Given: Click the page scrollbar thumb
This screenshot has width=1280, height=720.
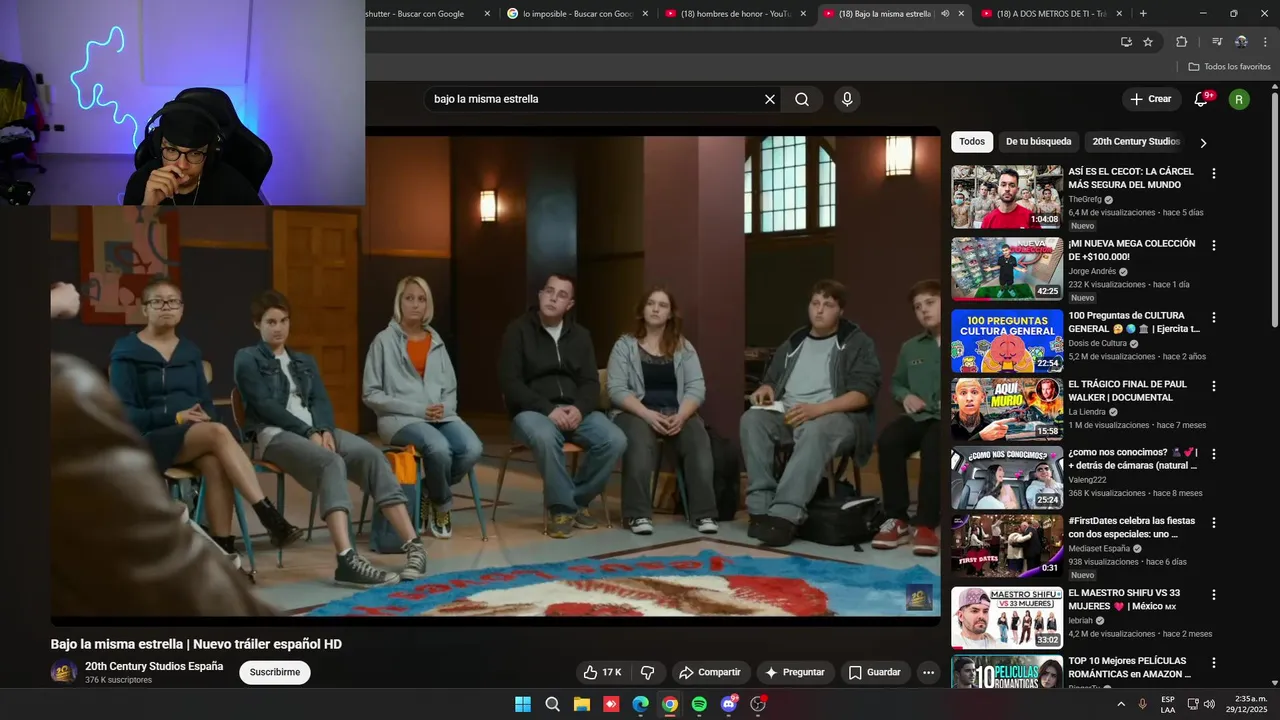Looking at the screenshot, I should [1274, 210].
